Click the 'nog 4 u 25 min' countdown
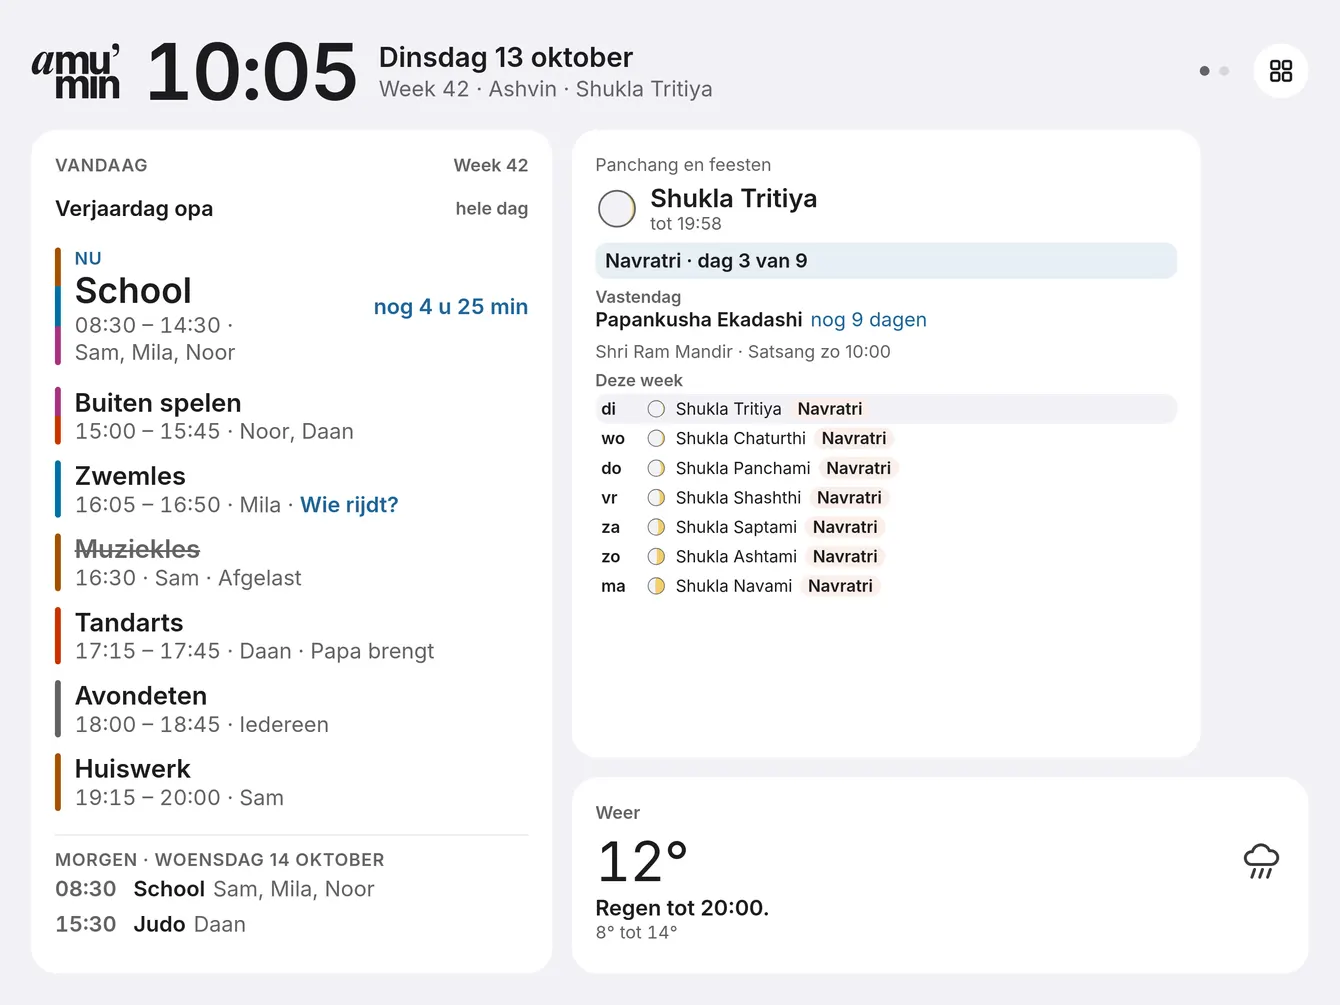The width and height of the screenshot is (1340, 1005). tap(451, 307)
